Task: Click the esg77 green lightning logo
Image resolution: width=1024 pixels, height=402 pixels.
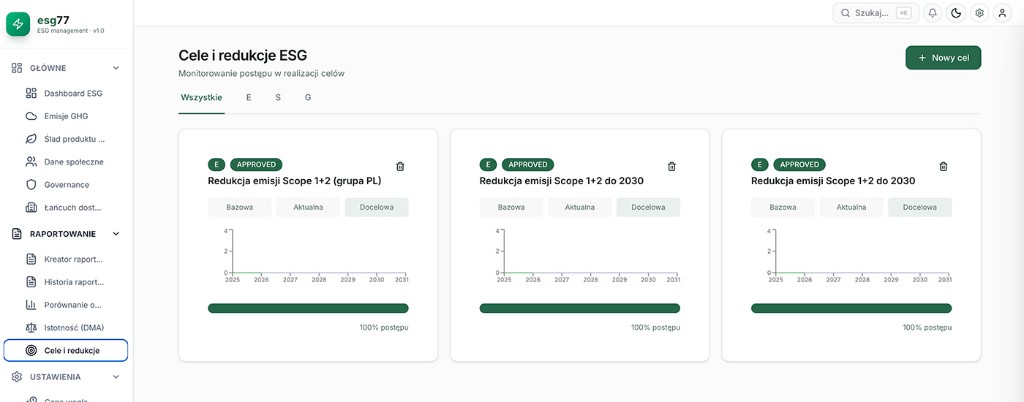Action: [x=18, y=24]
